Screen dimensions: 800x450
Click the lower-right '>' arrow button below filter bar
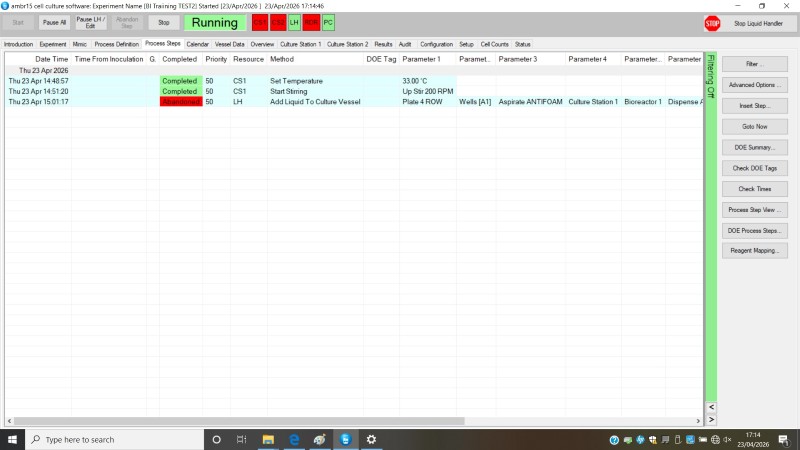pos(711,419)
